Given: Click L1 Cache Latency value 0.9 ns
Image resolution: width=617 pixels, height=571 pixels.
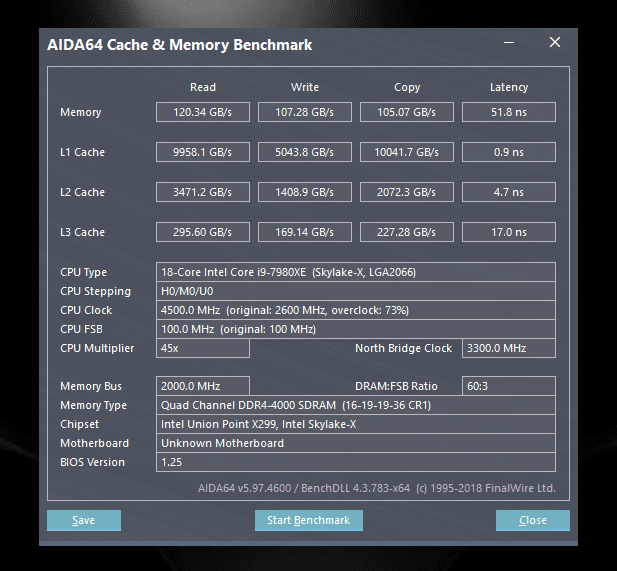Looking at the screenshot, I should pos(509,152).
